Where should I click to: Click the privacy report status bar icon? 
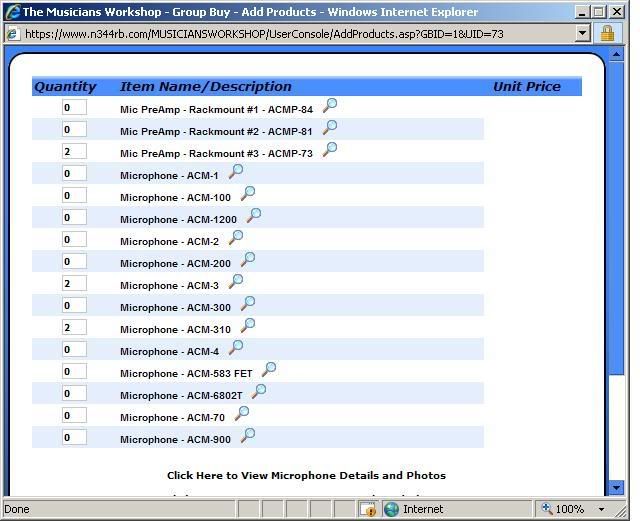(368, 509)
